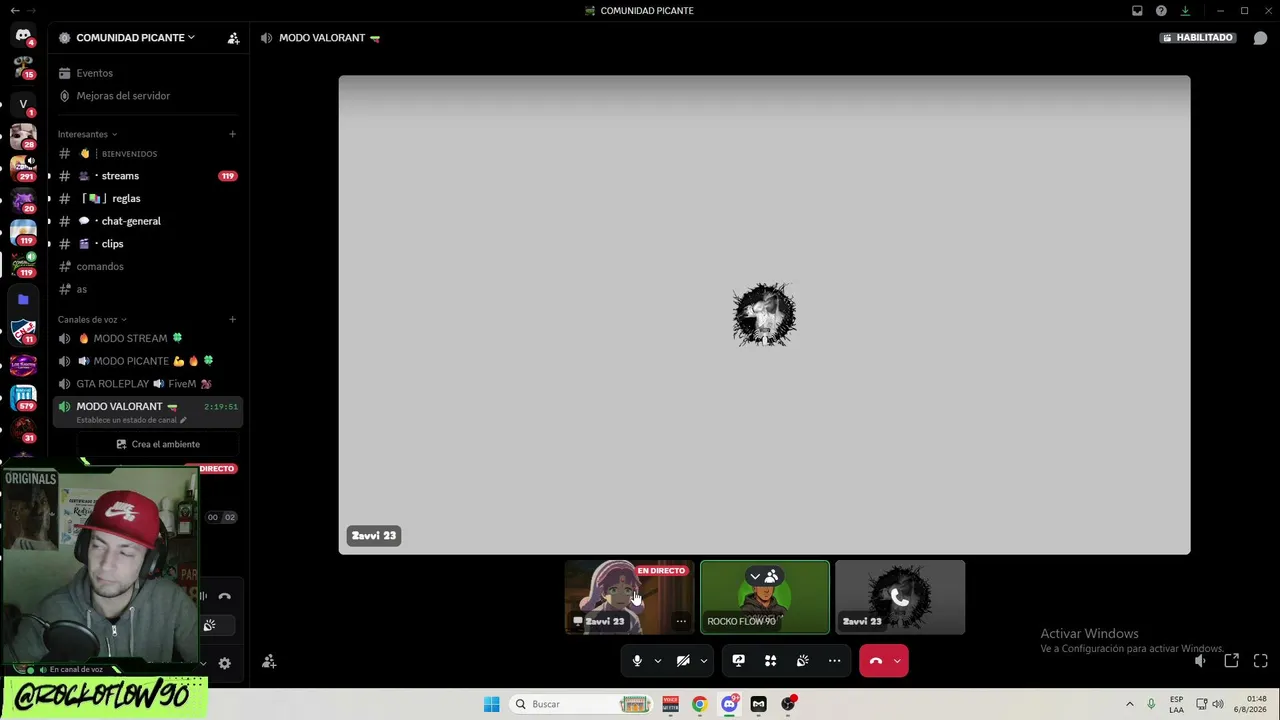Open Discord direct messages home
Screen dimensions: 1280x720
tap(23, 36)
